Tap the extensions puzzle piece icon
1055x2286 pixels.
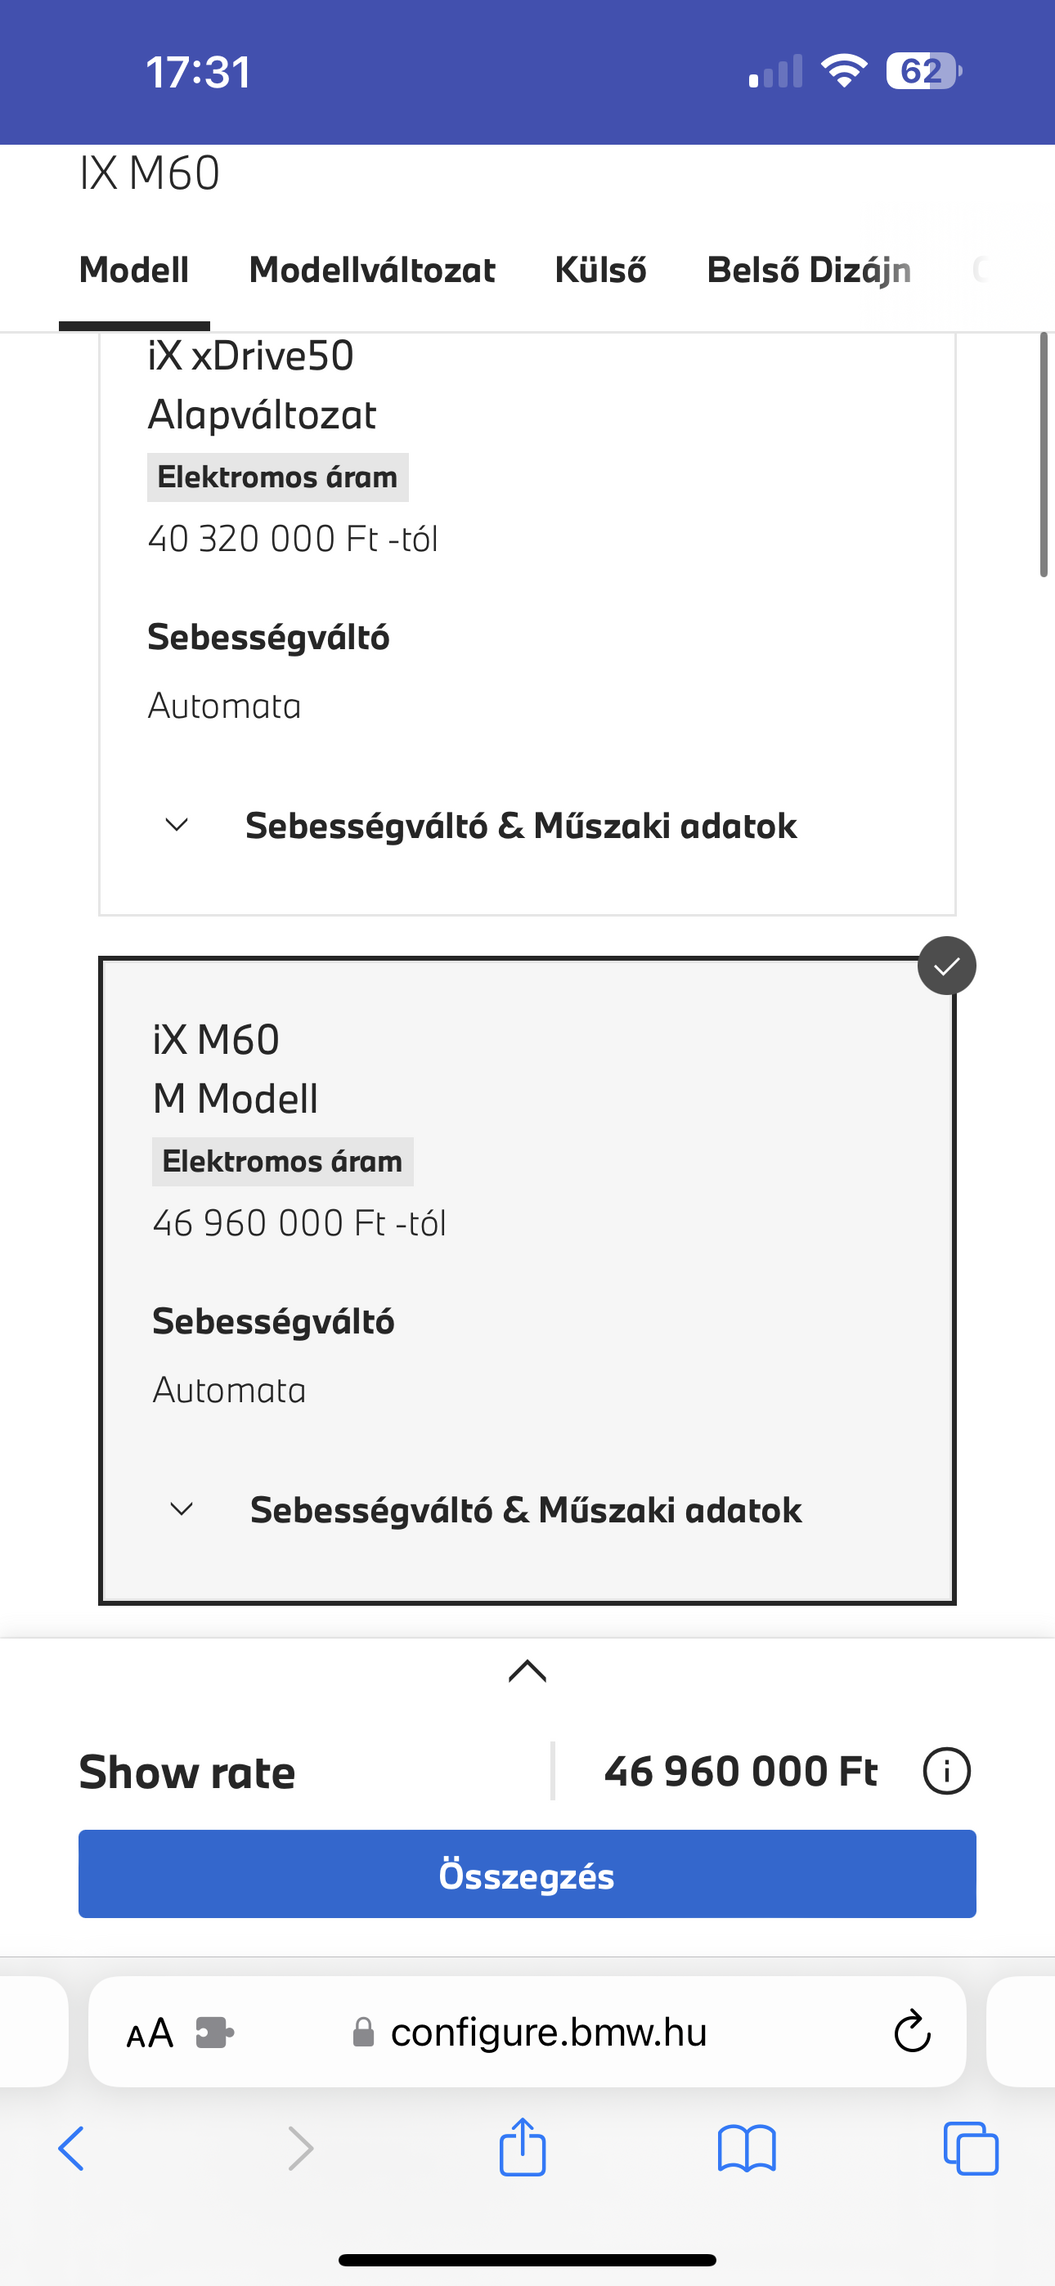pyautogui.click(x=214, y=2033)
